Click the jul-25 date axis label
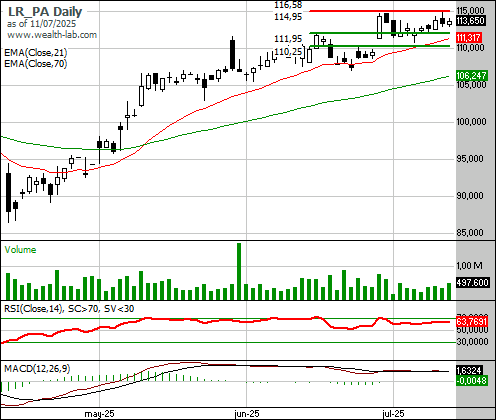The image size is (496, 420). (x=393, y=414)
